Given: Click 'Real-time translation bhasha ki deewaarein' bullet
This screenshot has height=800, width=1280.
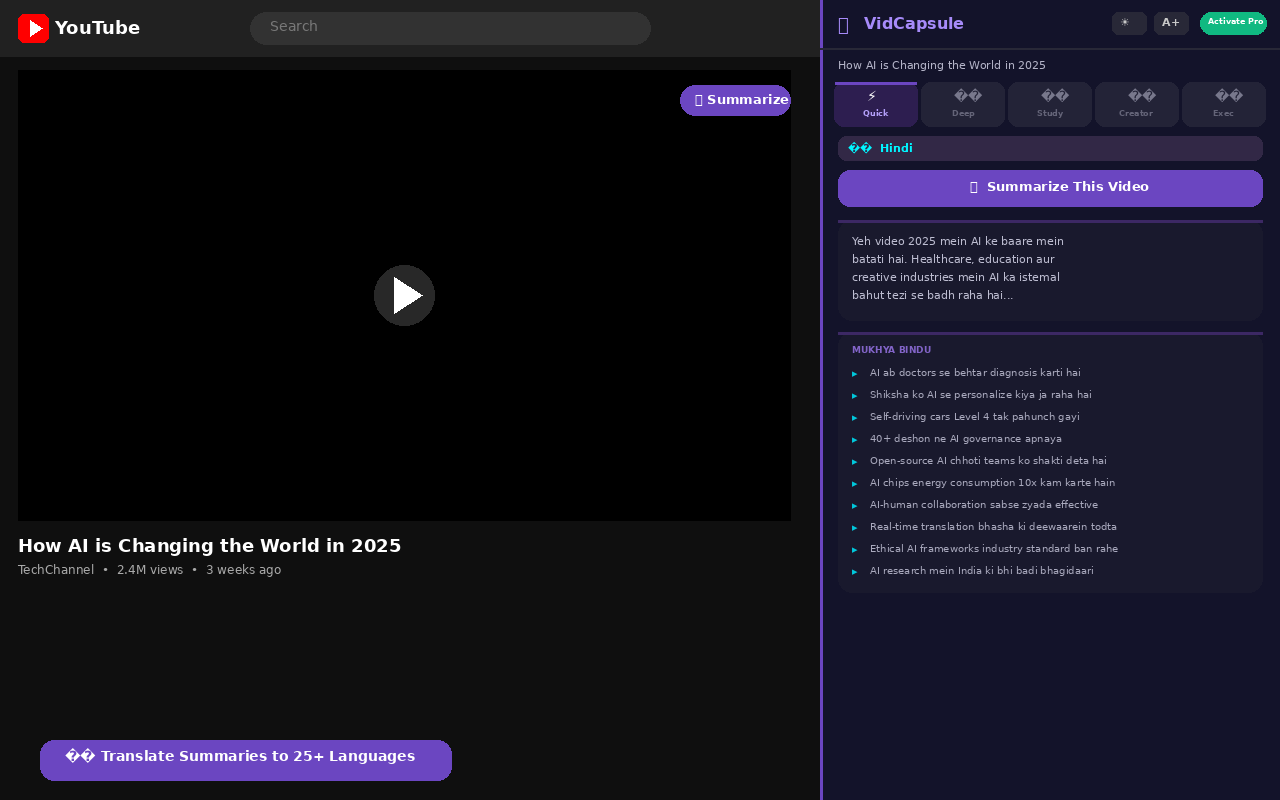Looking at the screenshot, I should point(993,527).
